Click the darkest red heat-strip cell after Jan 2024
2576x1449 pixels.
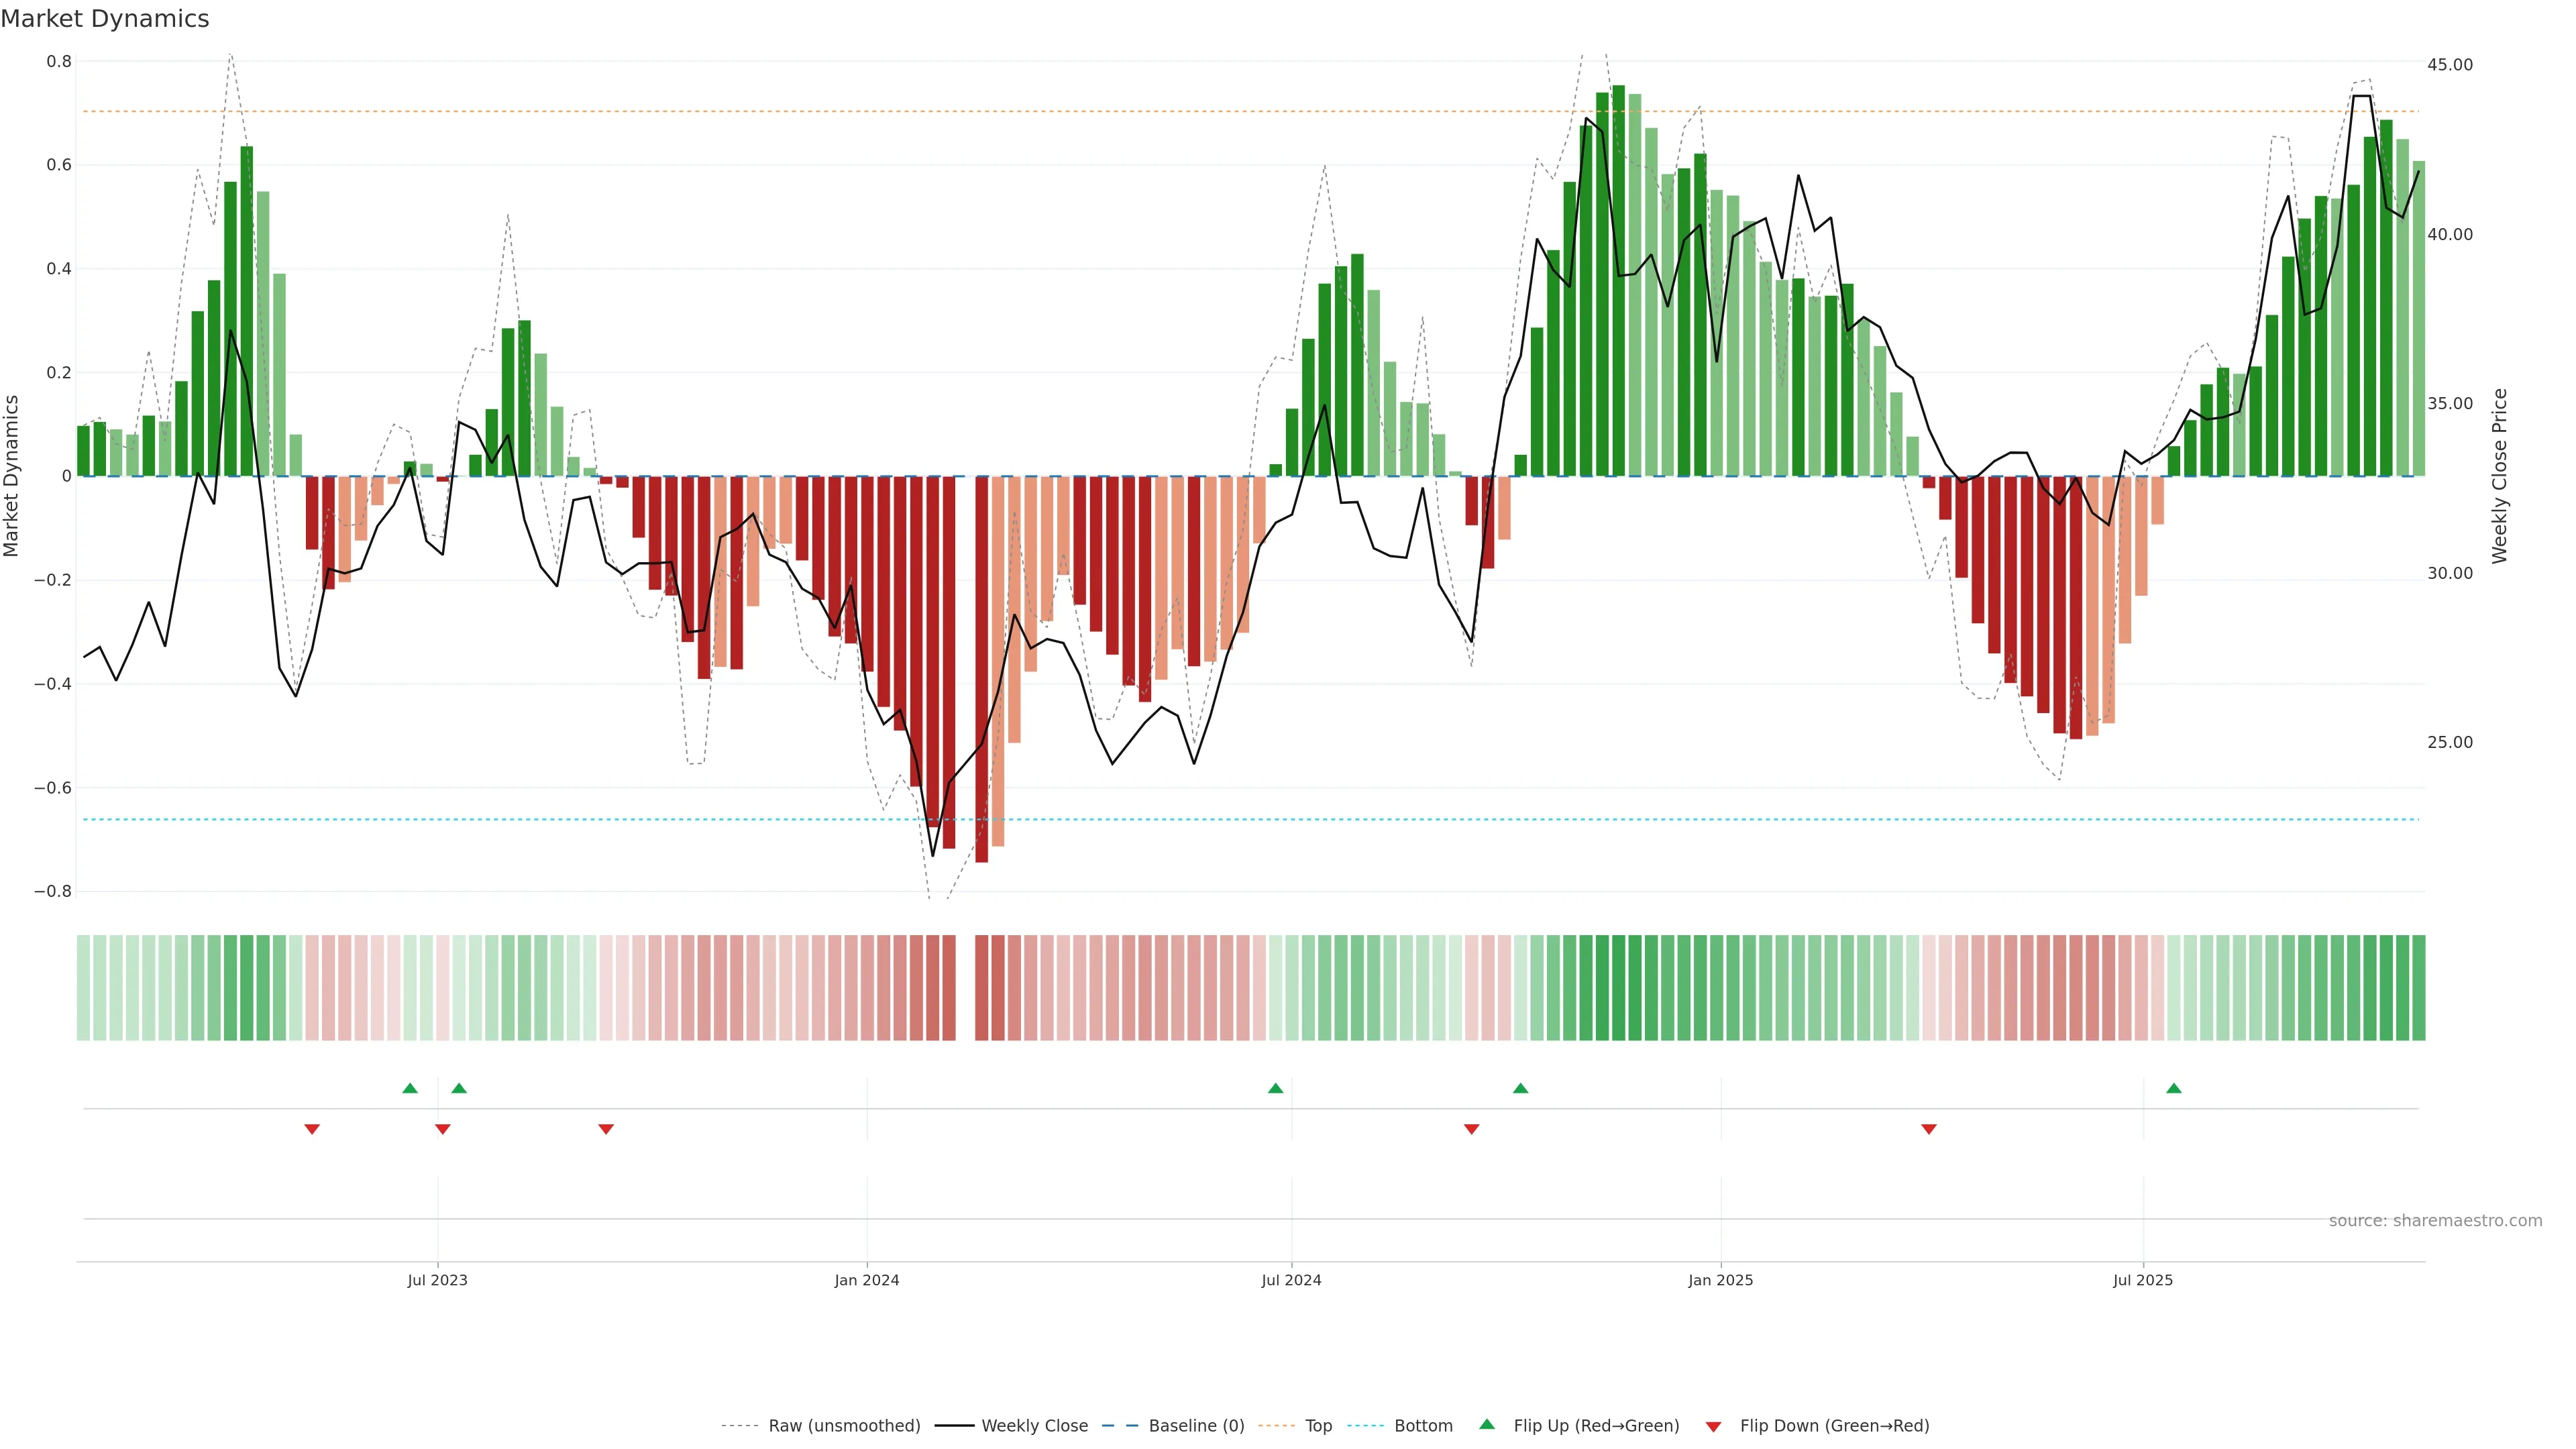(982, 988)
